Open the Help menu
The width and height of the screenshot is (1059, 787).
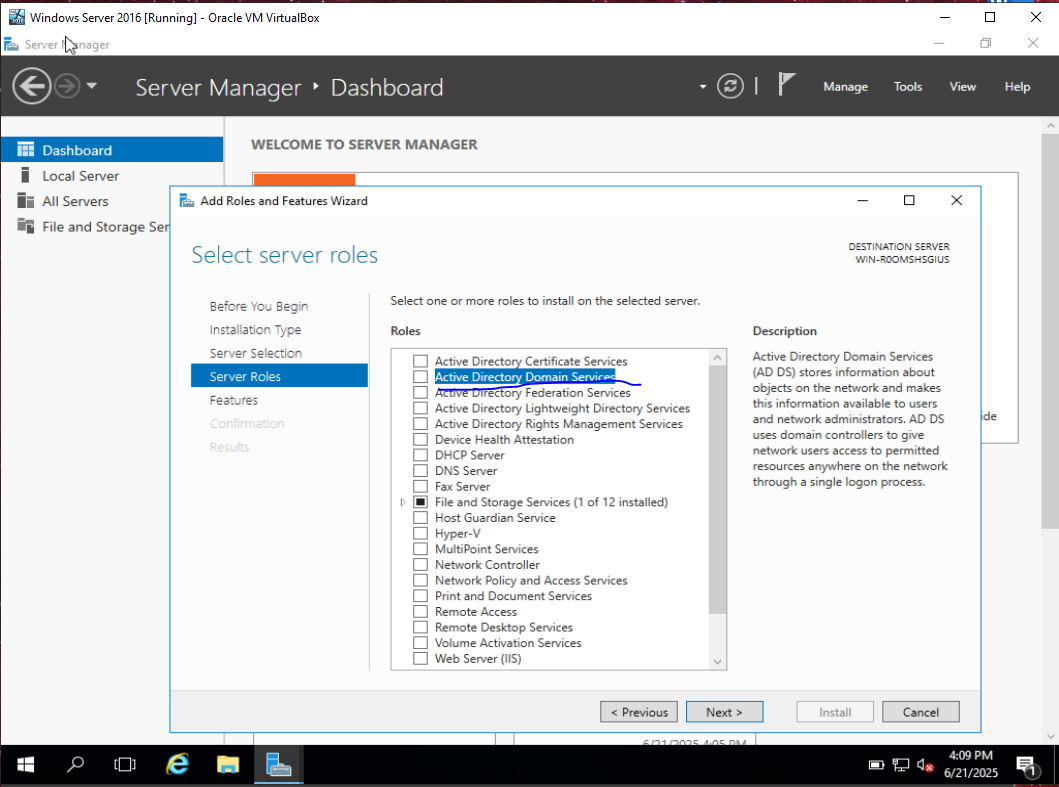tap(1016, 86)
